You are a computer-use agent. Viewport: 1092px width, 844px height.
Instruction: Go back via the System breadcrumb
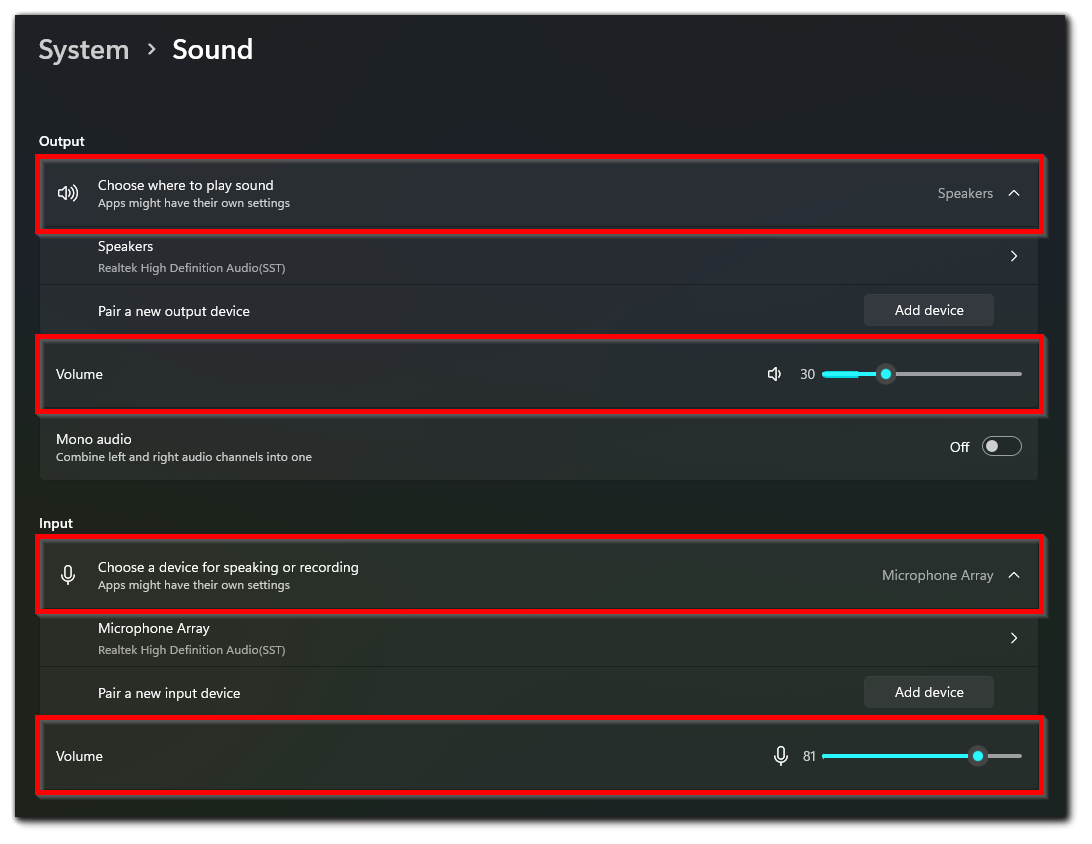pos(83,49)
